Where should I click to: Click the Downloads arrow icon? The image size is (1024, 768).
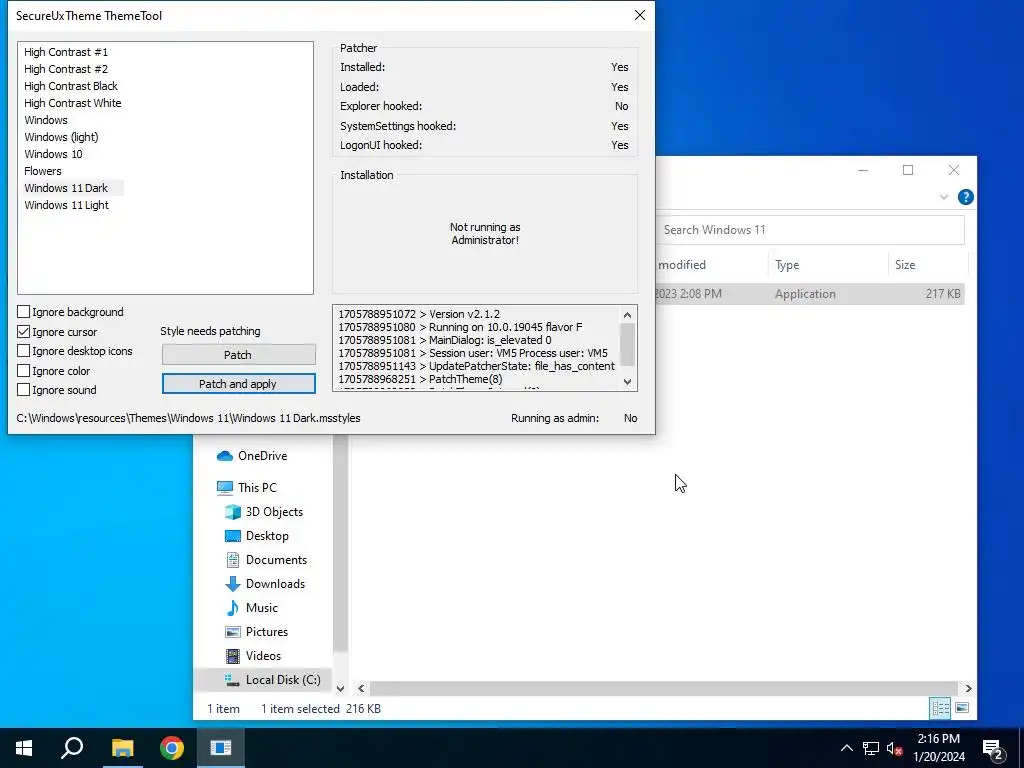[x=232, y=584]
